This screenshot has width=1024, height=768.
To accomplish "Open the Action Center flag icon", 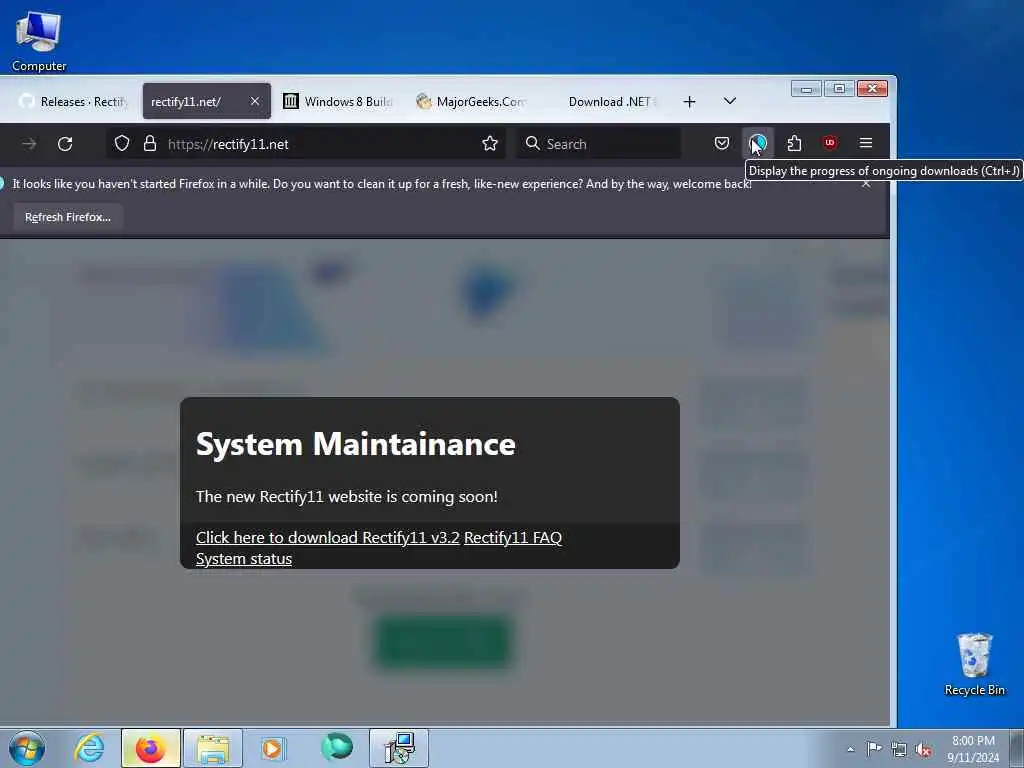I will click(874, 749).
